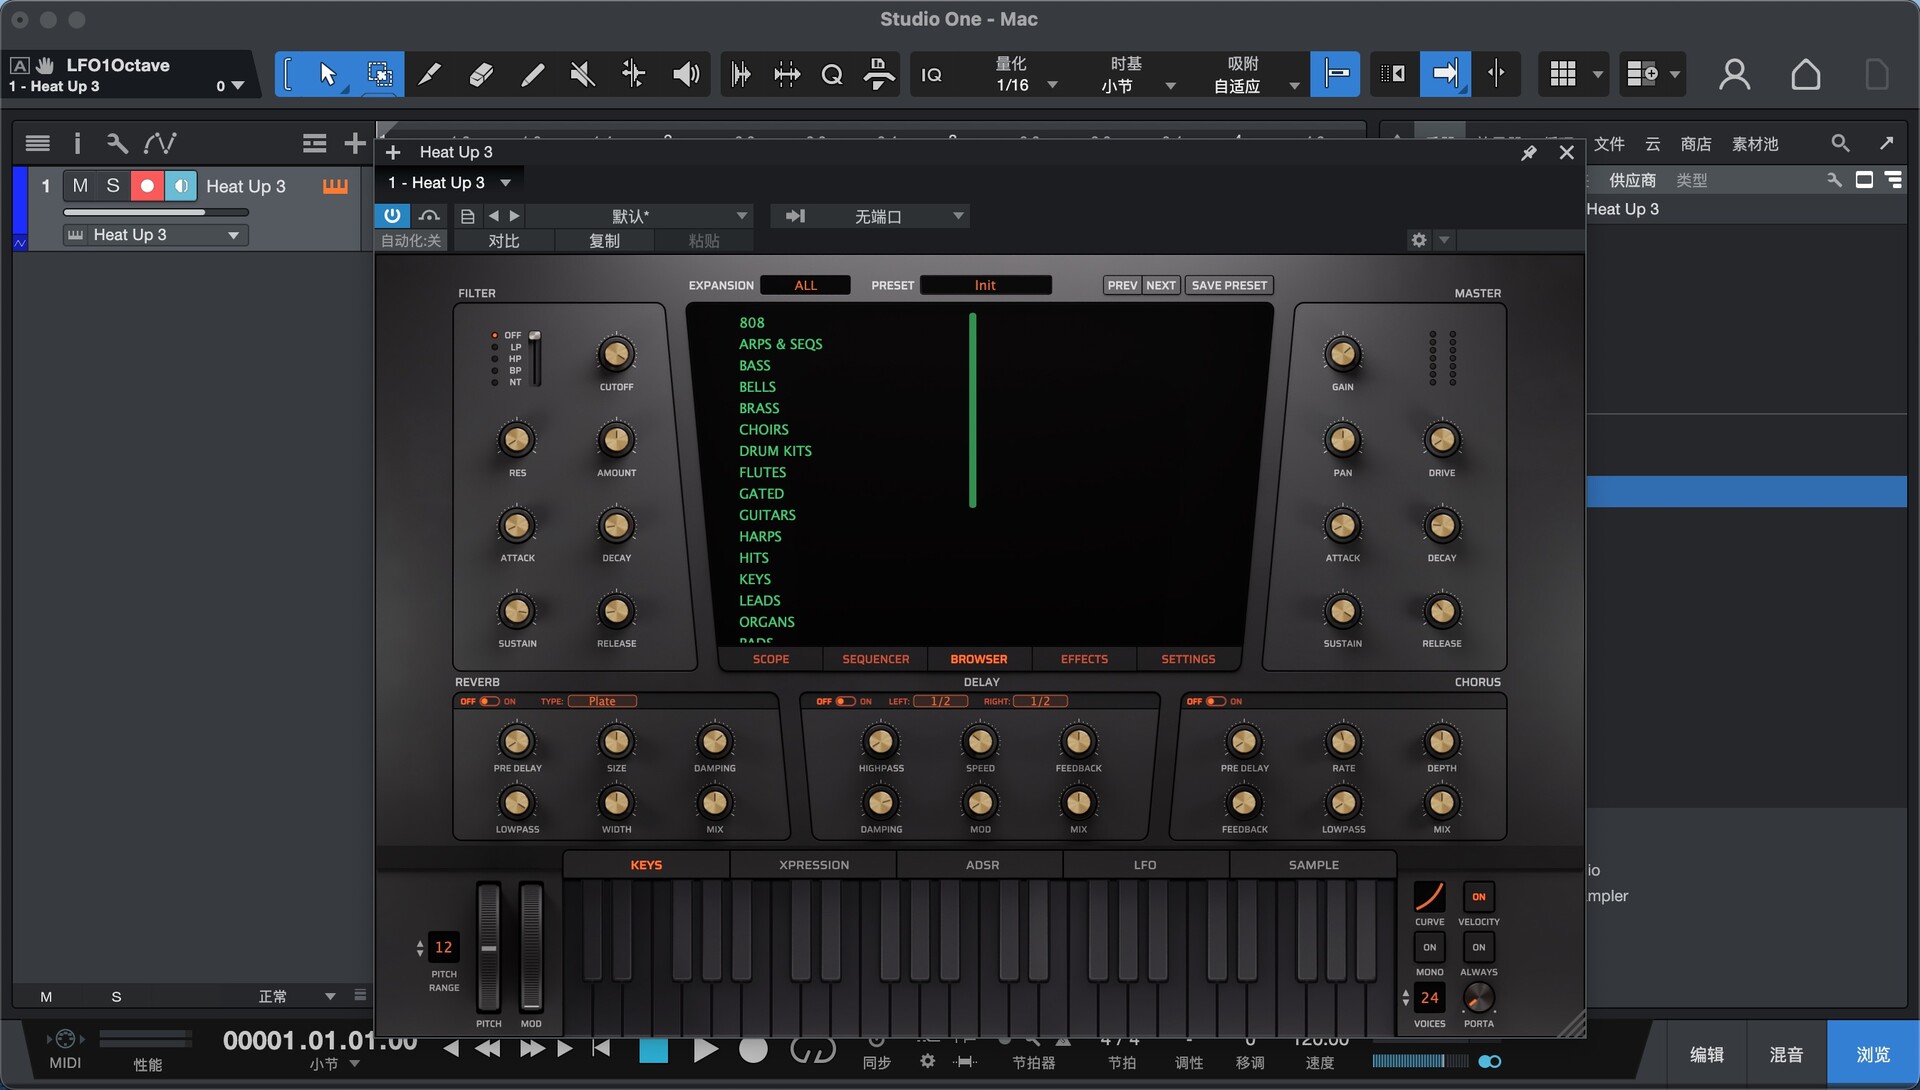Switch to the EFFECTS tab
The height and width of the screenshot is (1090, 1920).
(1084, 659)
